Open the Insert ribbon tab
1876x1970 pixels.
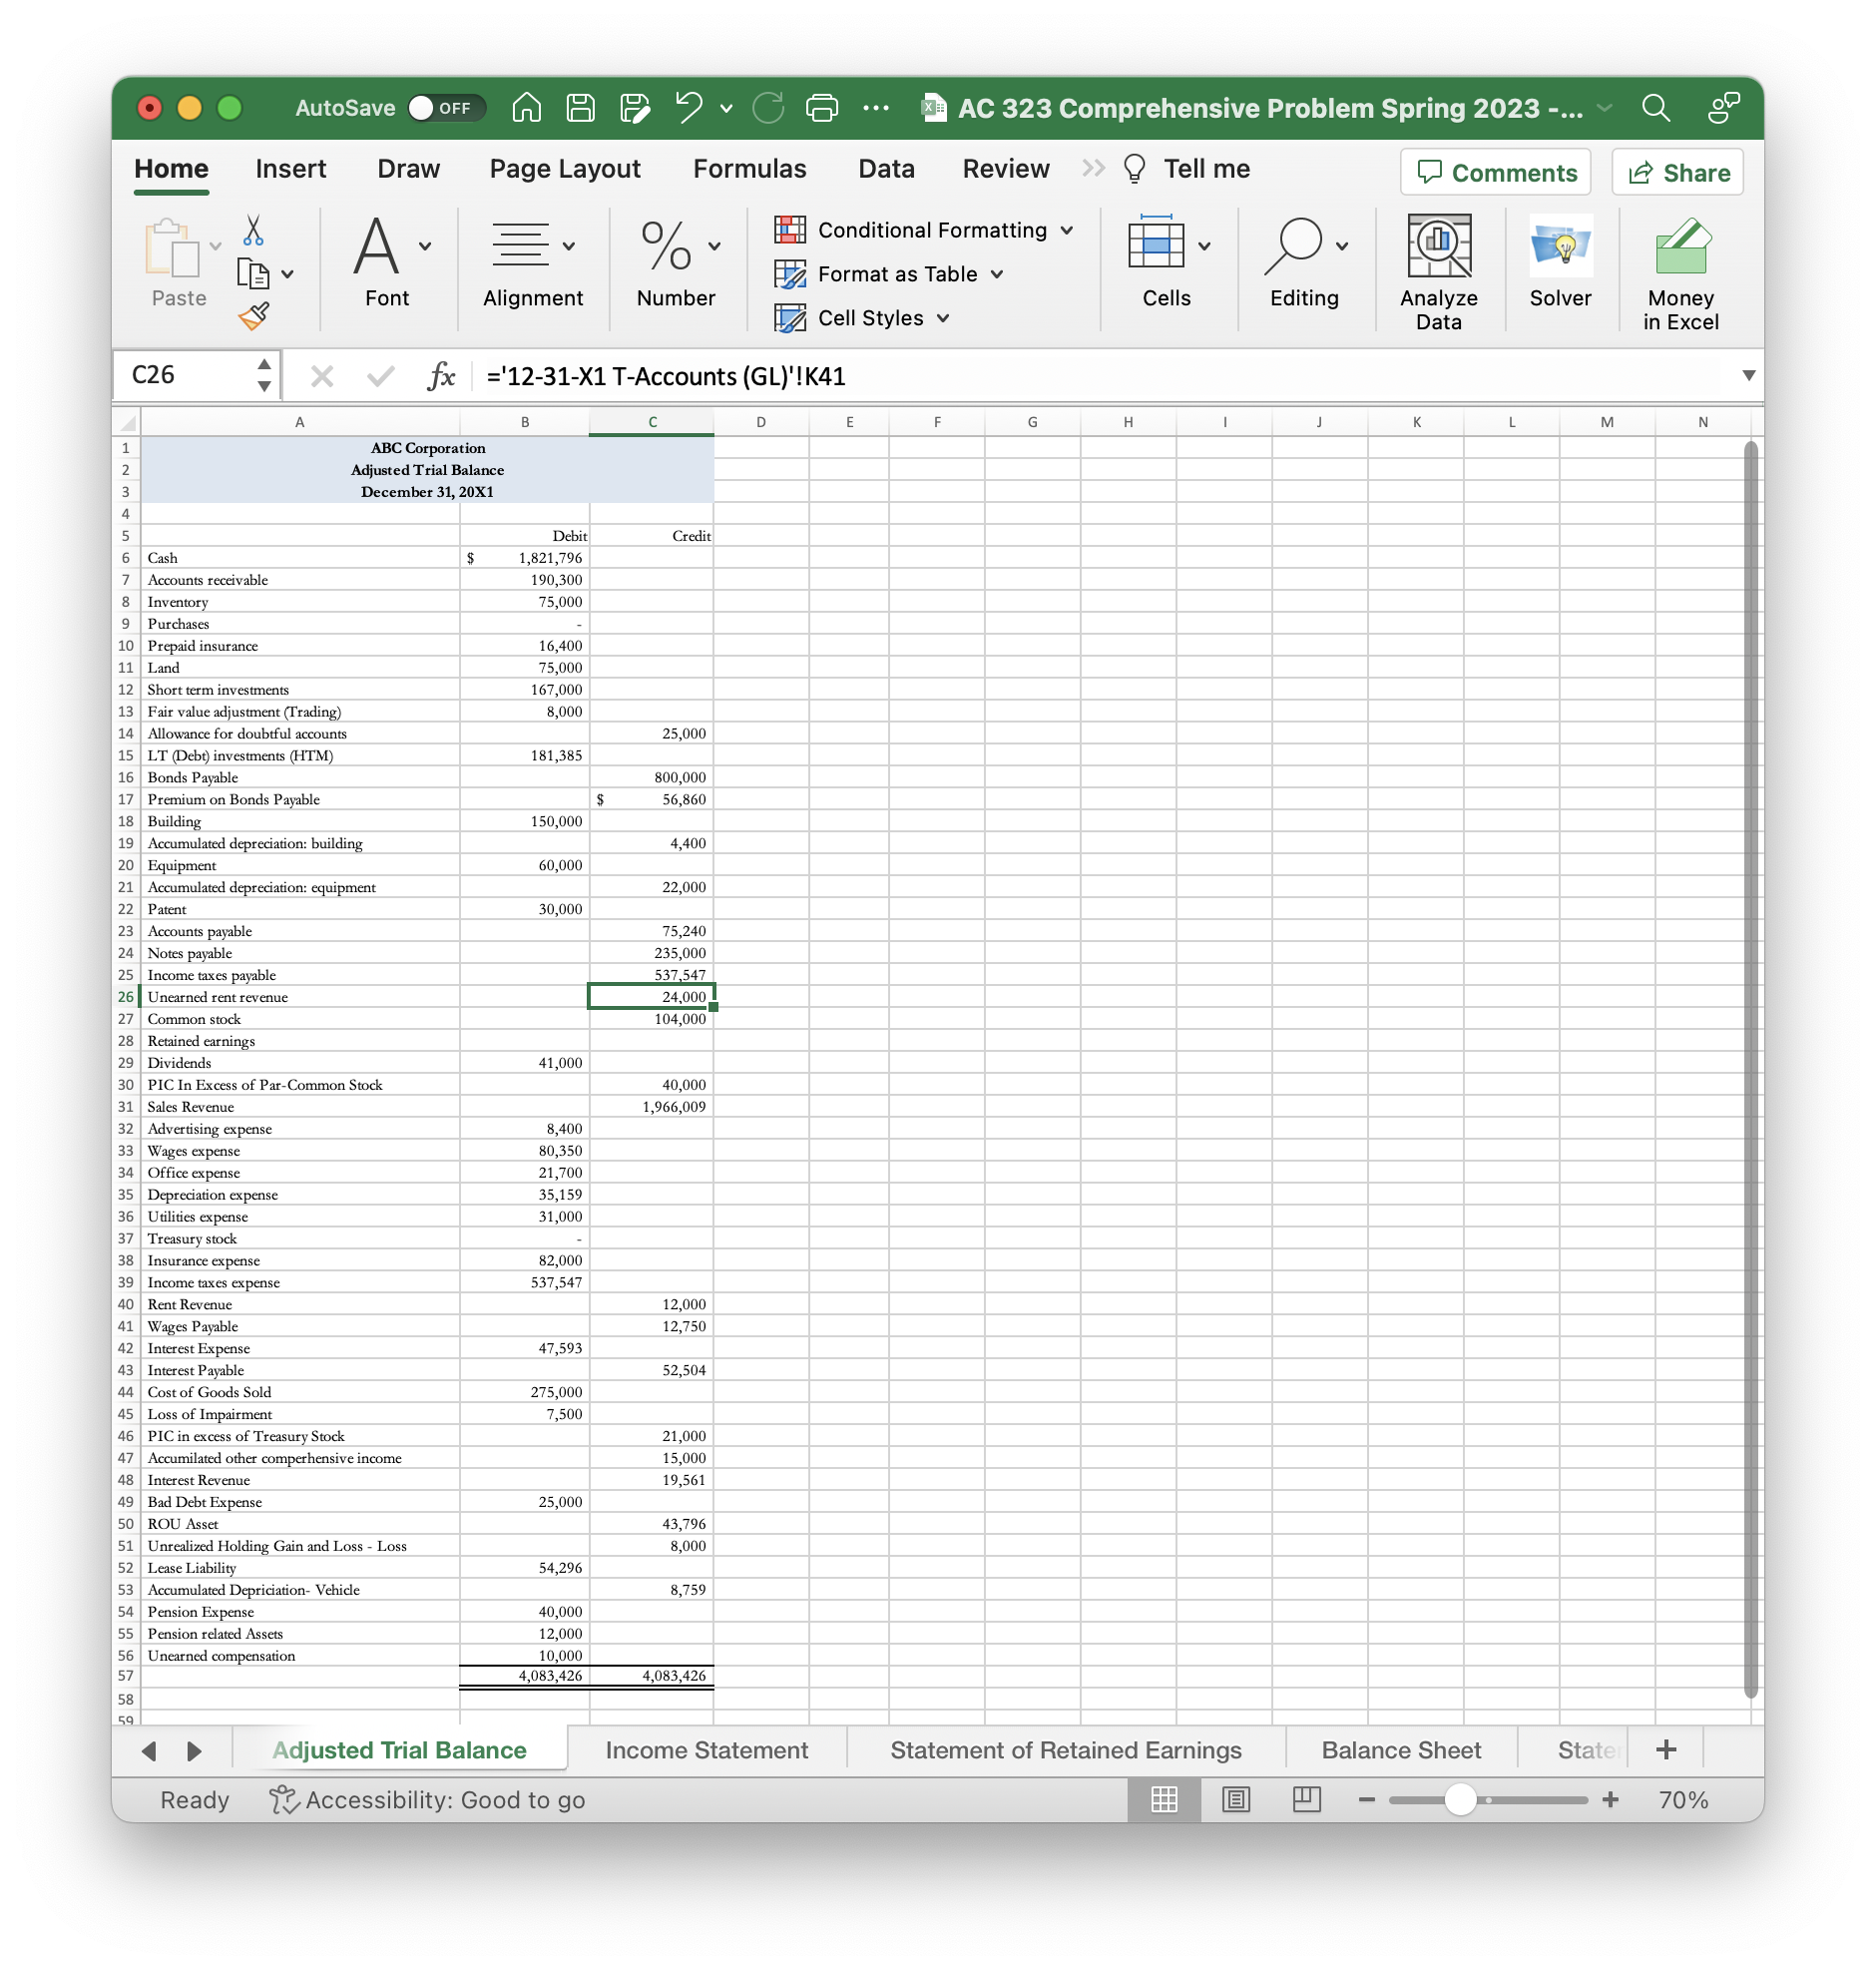[x=291, y=169]
